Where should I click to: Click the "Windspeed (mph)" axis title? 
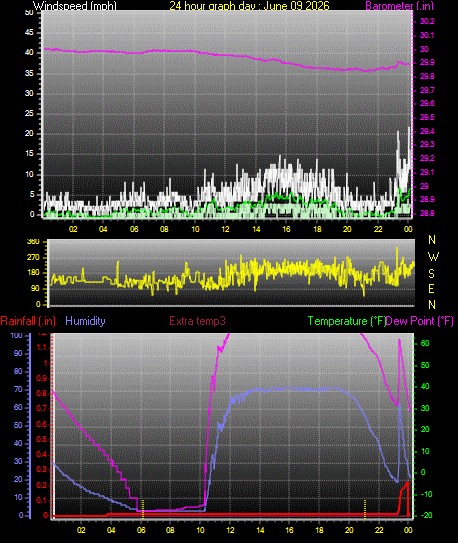(x=75, y=6)
